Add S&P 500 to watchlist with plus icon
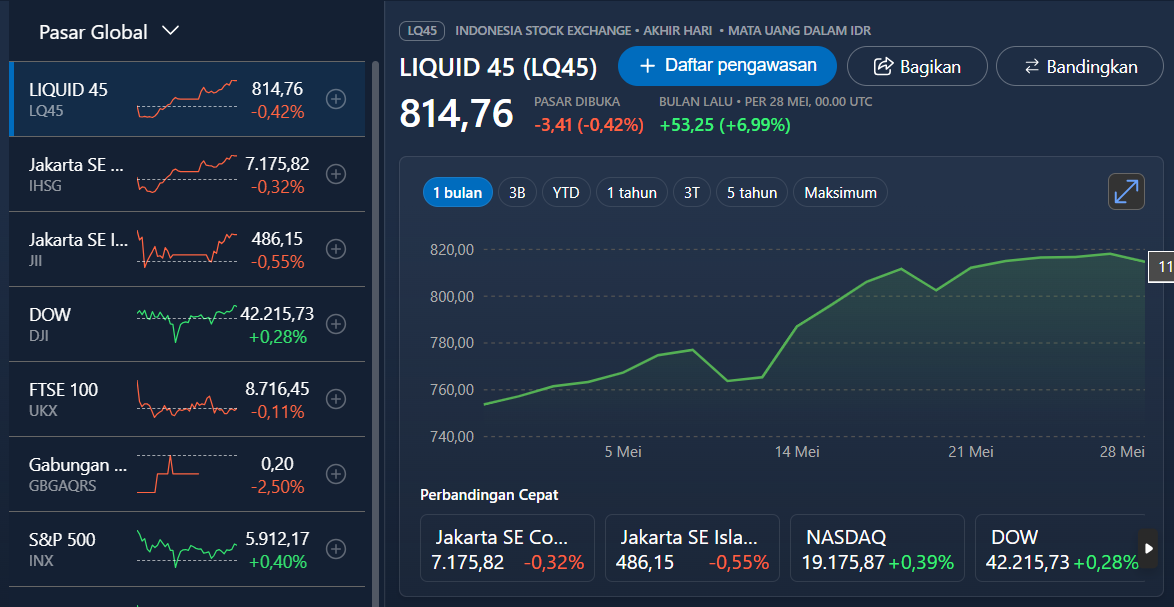This screenshot has height=607, width=1174. pyautogui.click(x=336, y=549)
